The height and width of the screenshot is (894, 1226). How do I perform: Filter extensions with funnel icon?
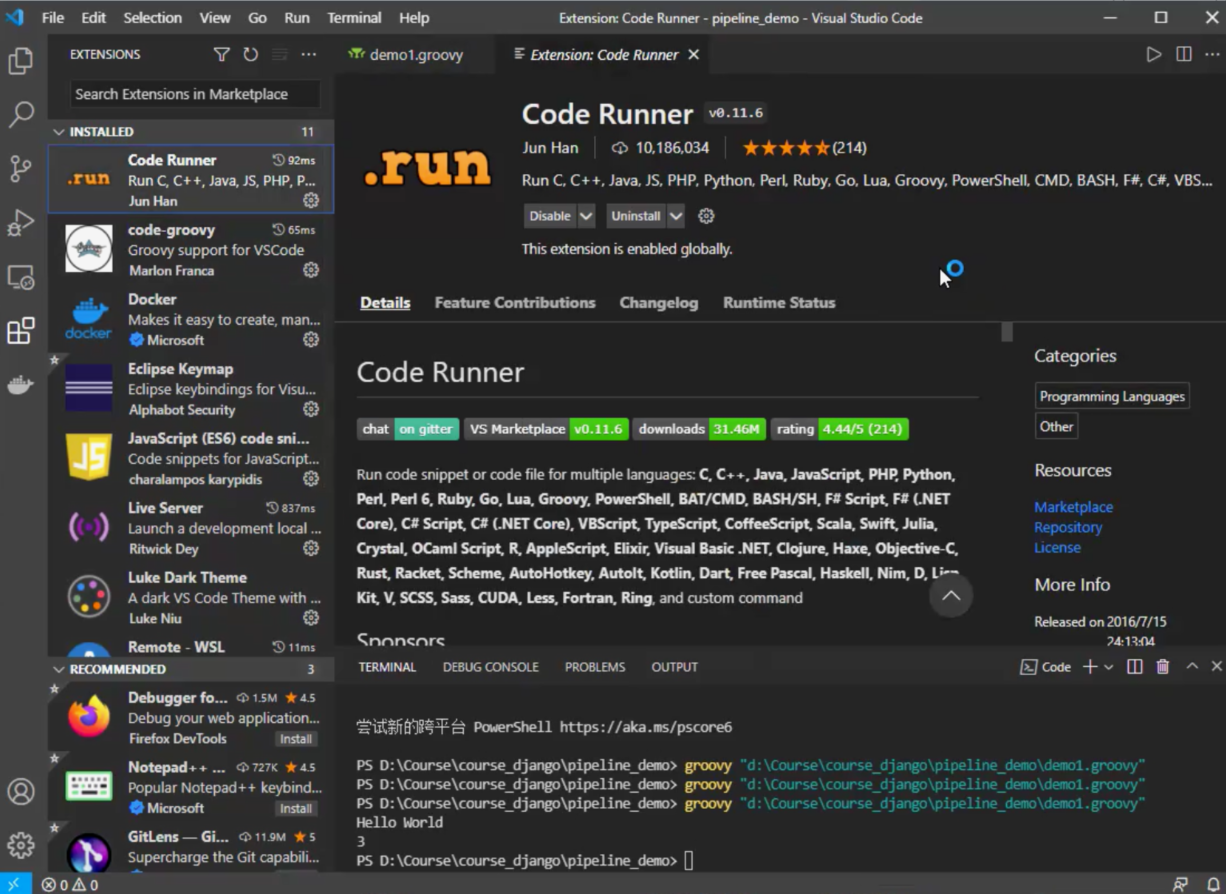[222, 55]
